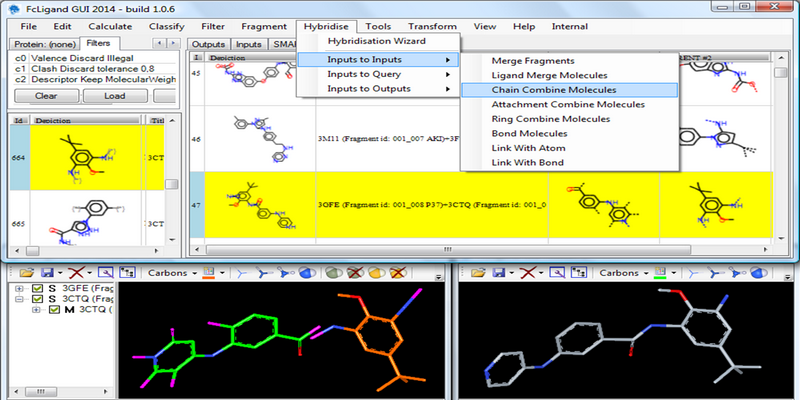Switch to the Outputs tab
Screen dimensions: 800x400
208,45
